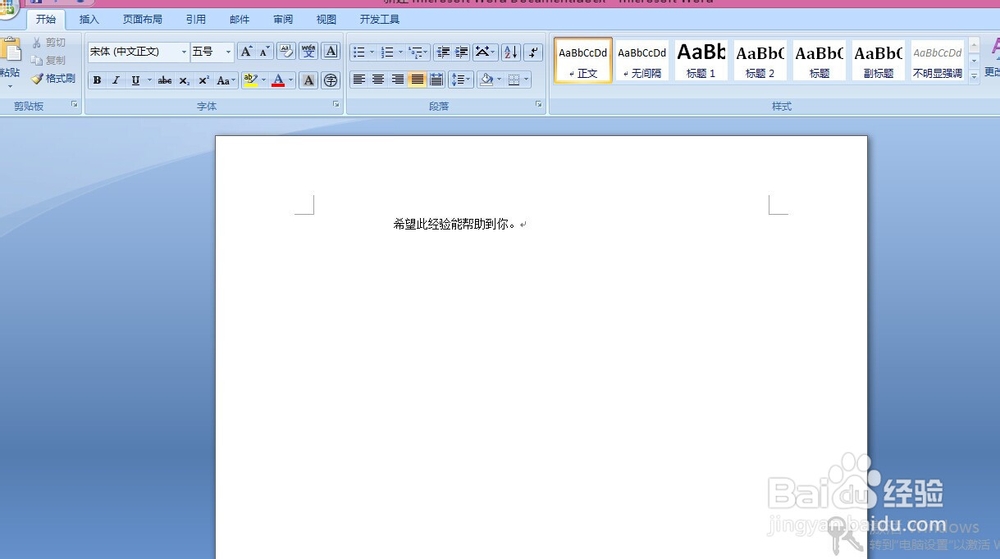Click the character shading icon
Viewport: 1000px width, 559px height.
point(309,80)
